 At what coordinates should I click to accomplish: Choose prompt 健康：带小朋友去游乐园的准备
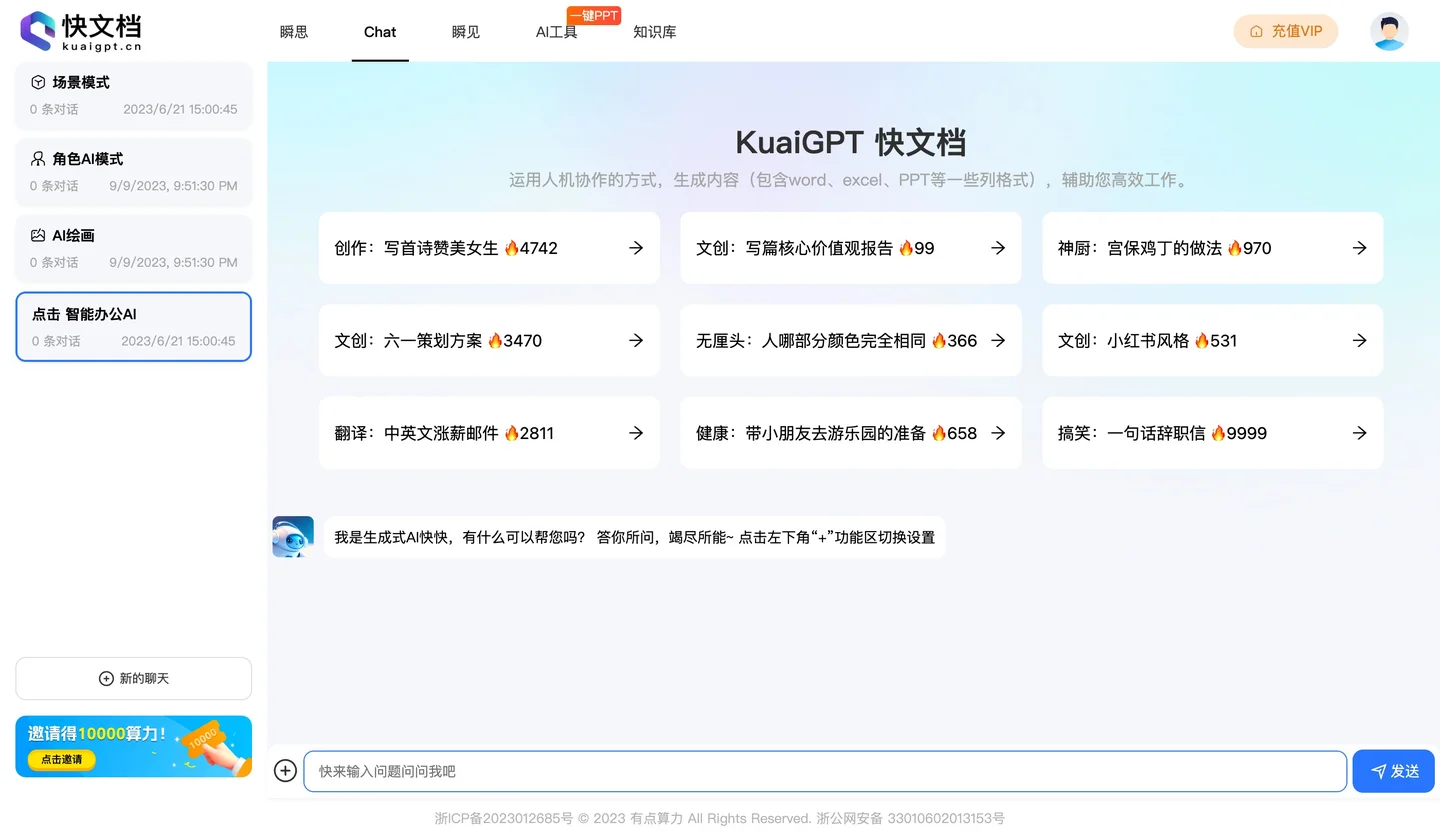point(851,433)
